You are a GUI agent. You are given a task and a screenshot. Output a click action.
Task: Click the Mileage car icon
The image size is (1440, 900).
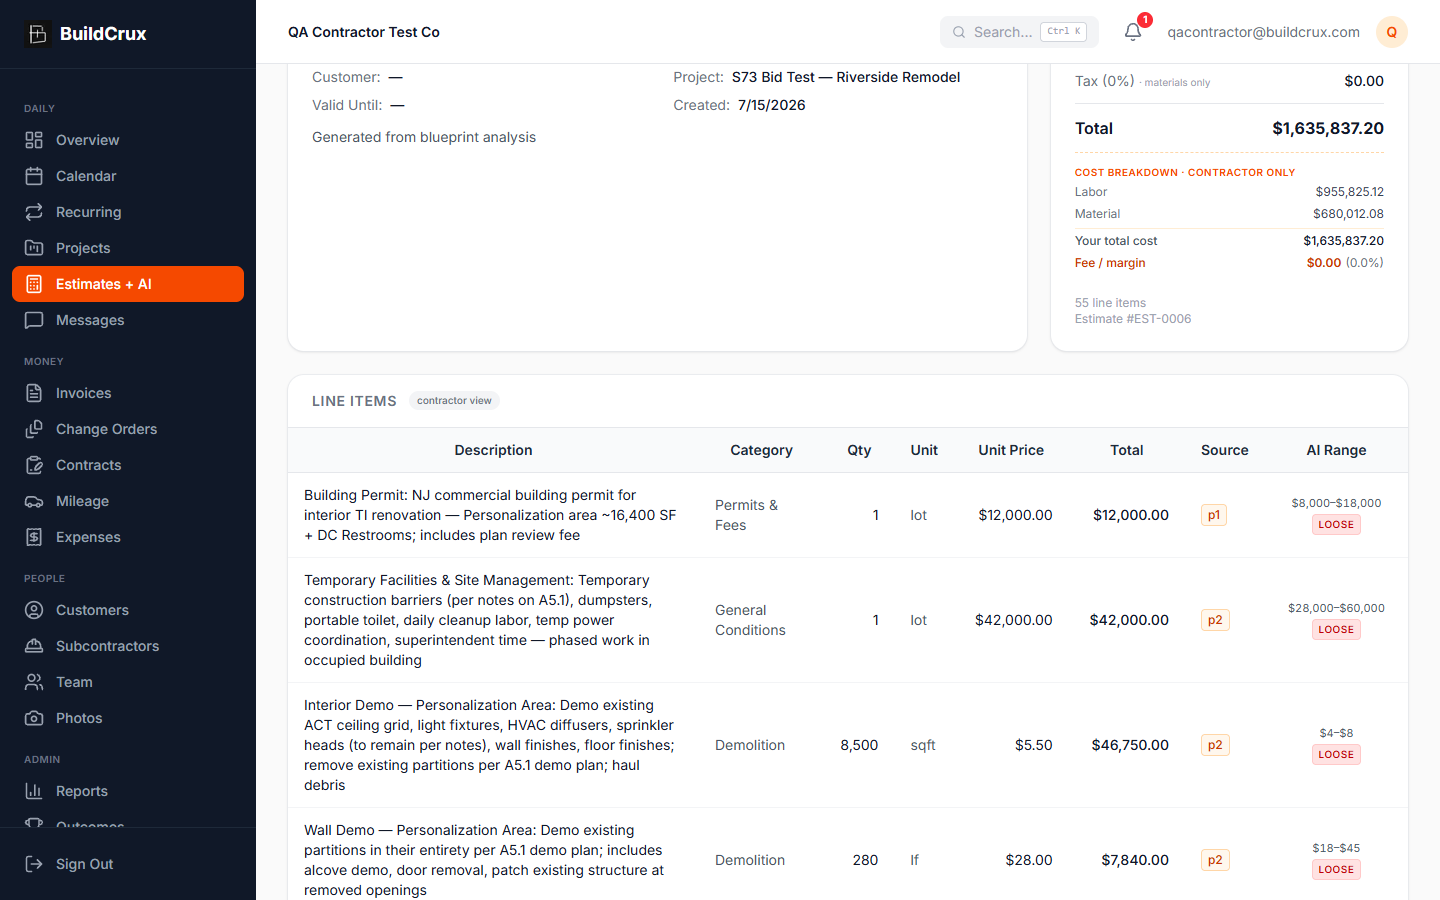pos(34,501)
